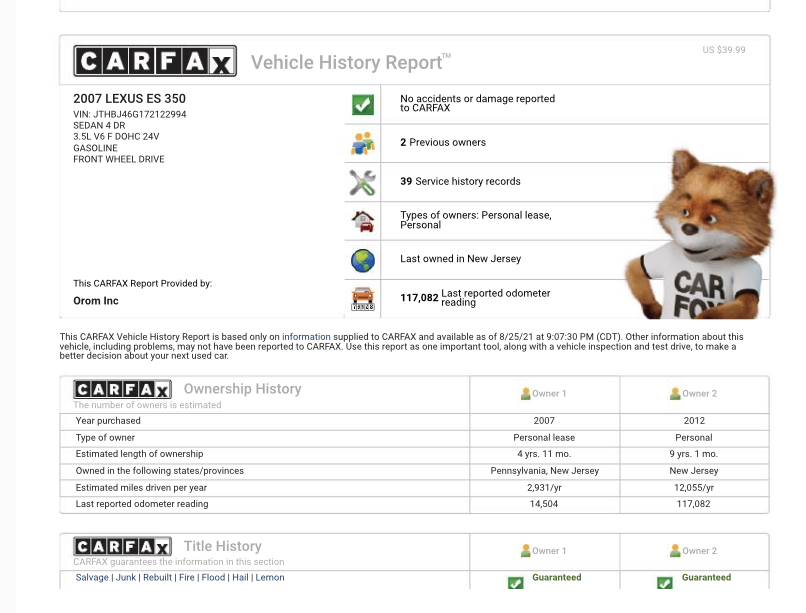
Task: Click the 'Year purchased' row label
Action: pos(108,421)
